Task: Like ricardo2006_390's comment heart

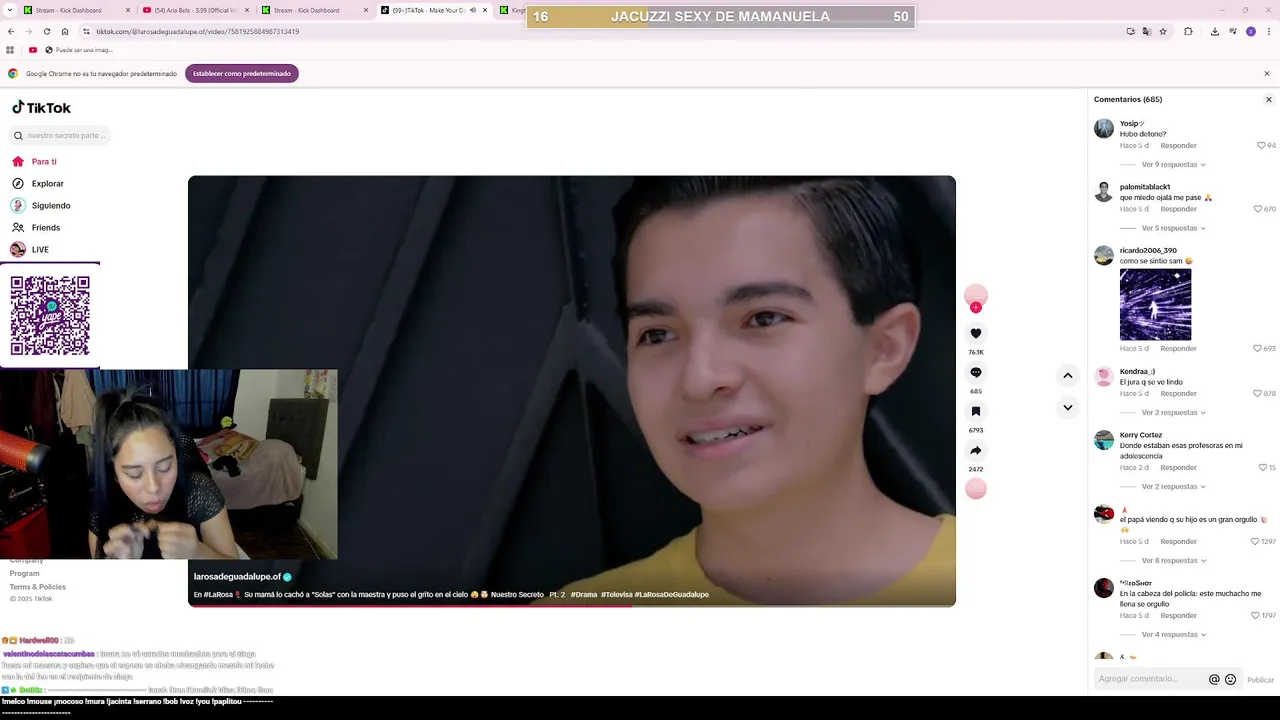Action: (x=1257, y=349)
